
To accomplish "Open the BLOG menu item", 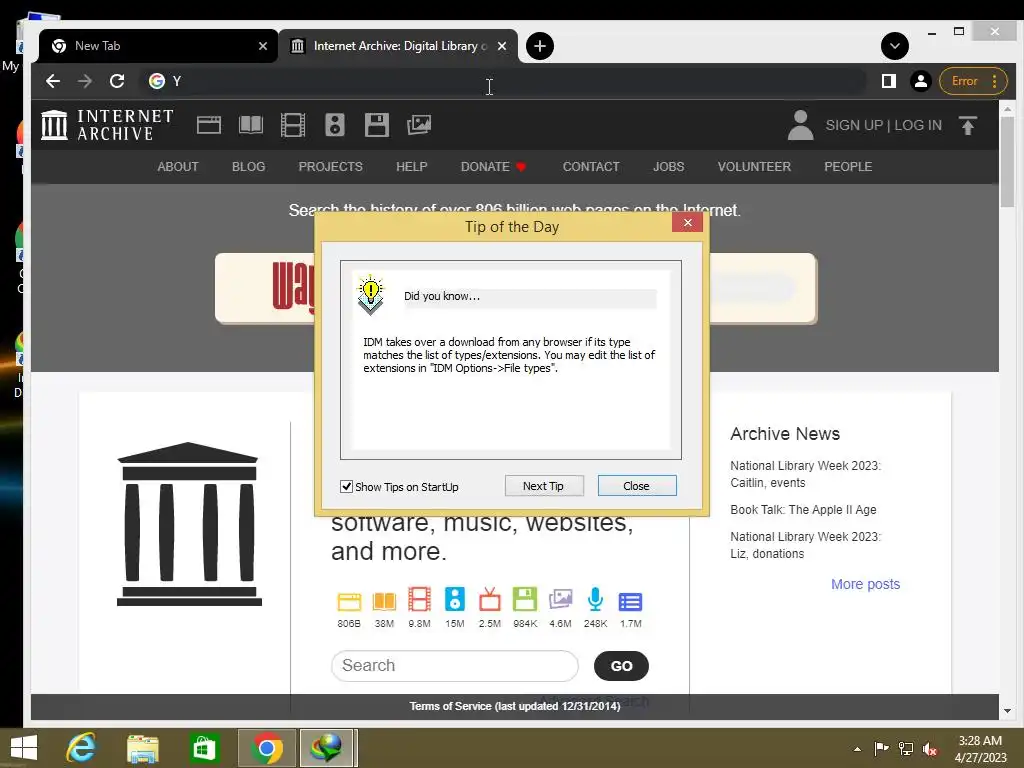I will point(248,167).
